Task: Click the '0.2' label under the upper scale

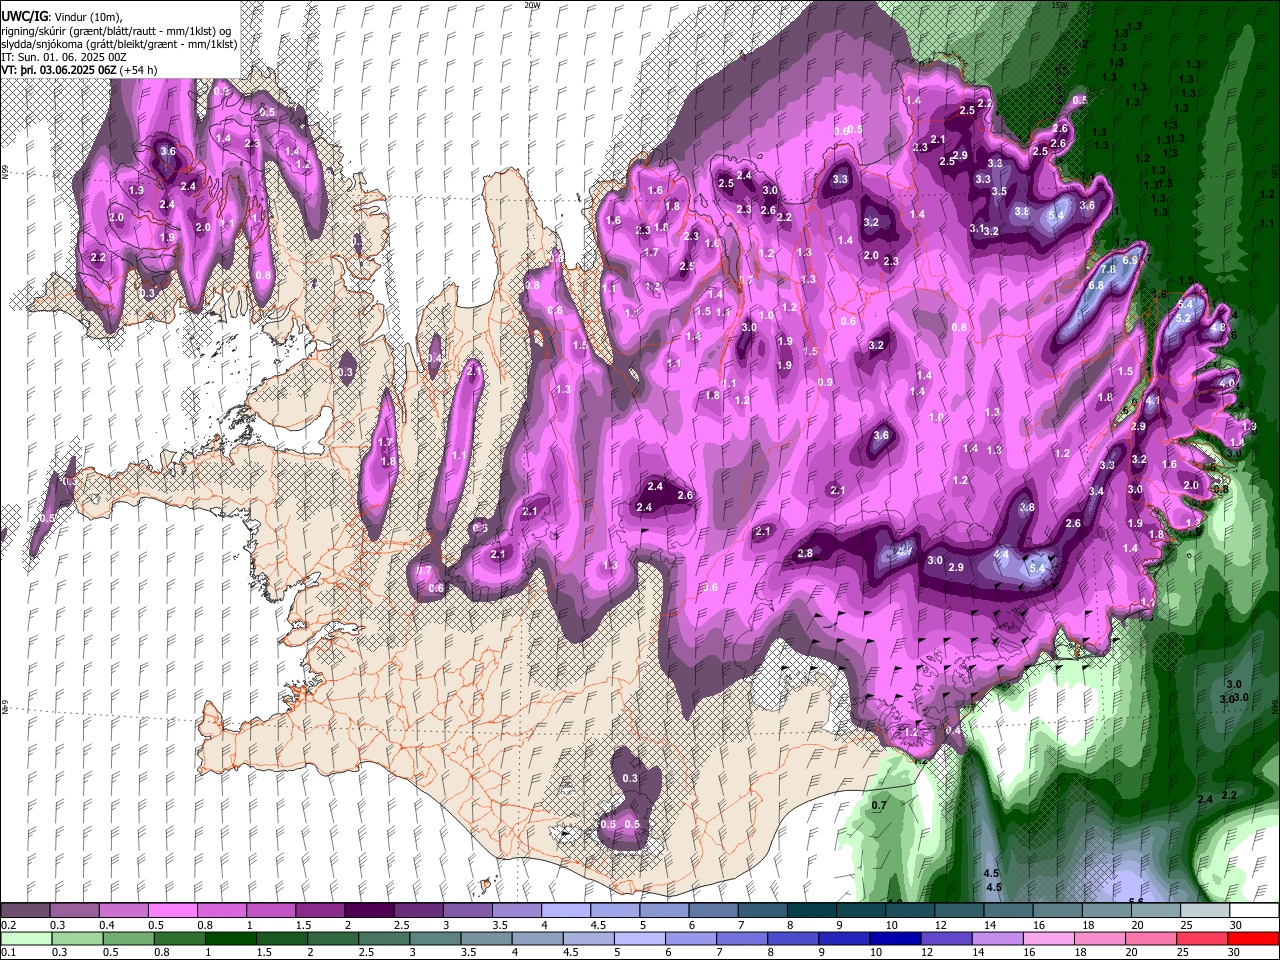Action: click(9, 925)
